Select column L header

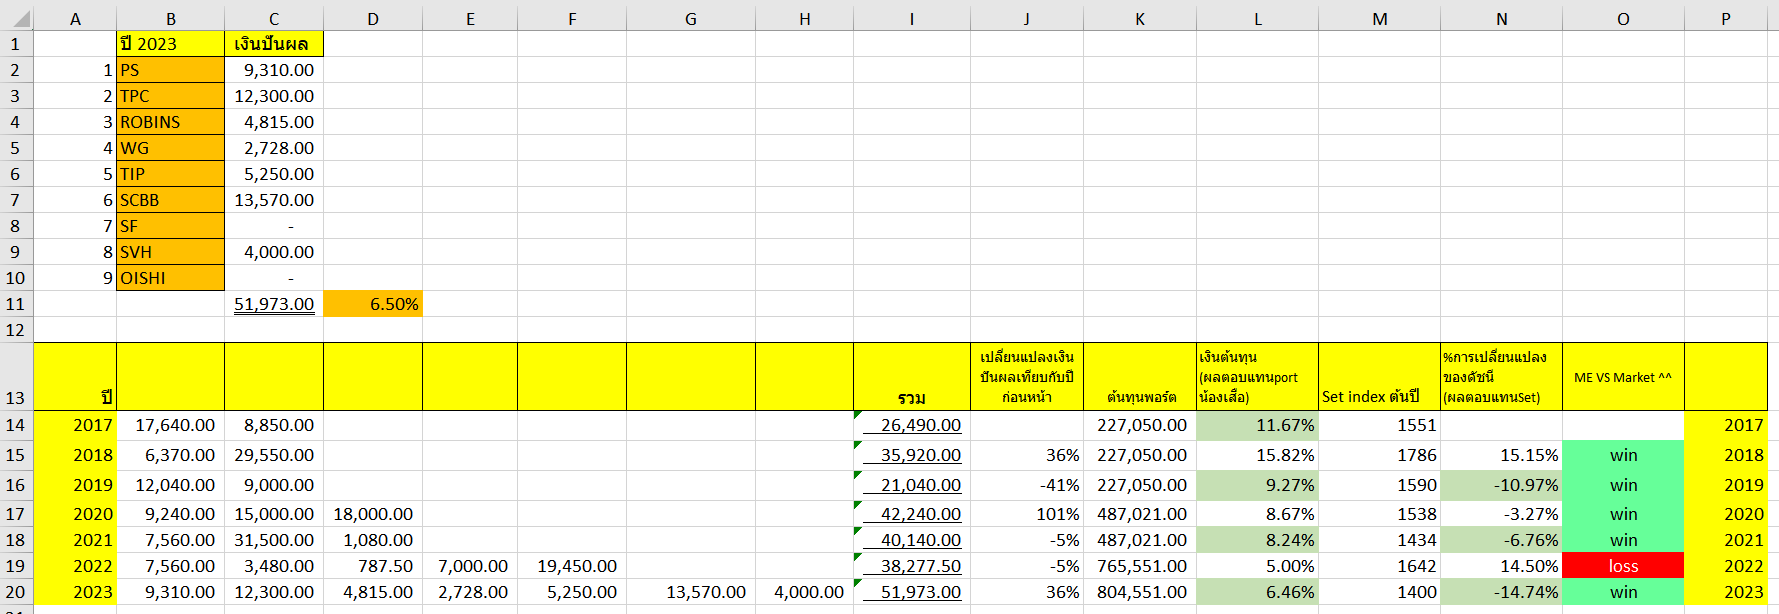(x=1257, y=18)
